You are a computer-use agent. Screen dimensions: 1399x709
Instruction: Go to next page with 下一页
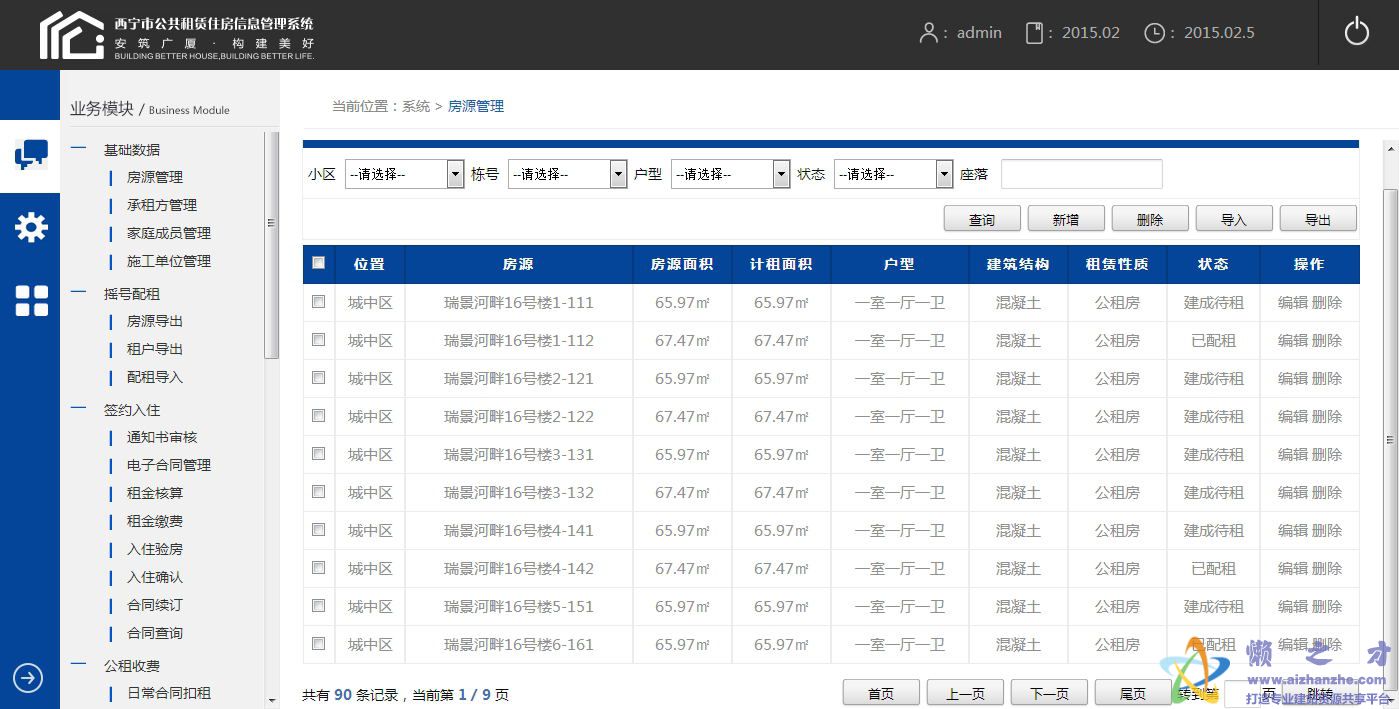[x=1049, y=693]
